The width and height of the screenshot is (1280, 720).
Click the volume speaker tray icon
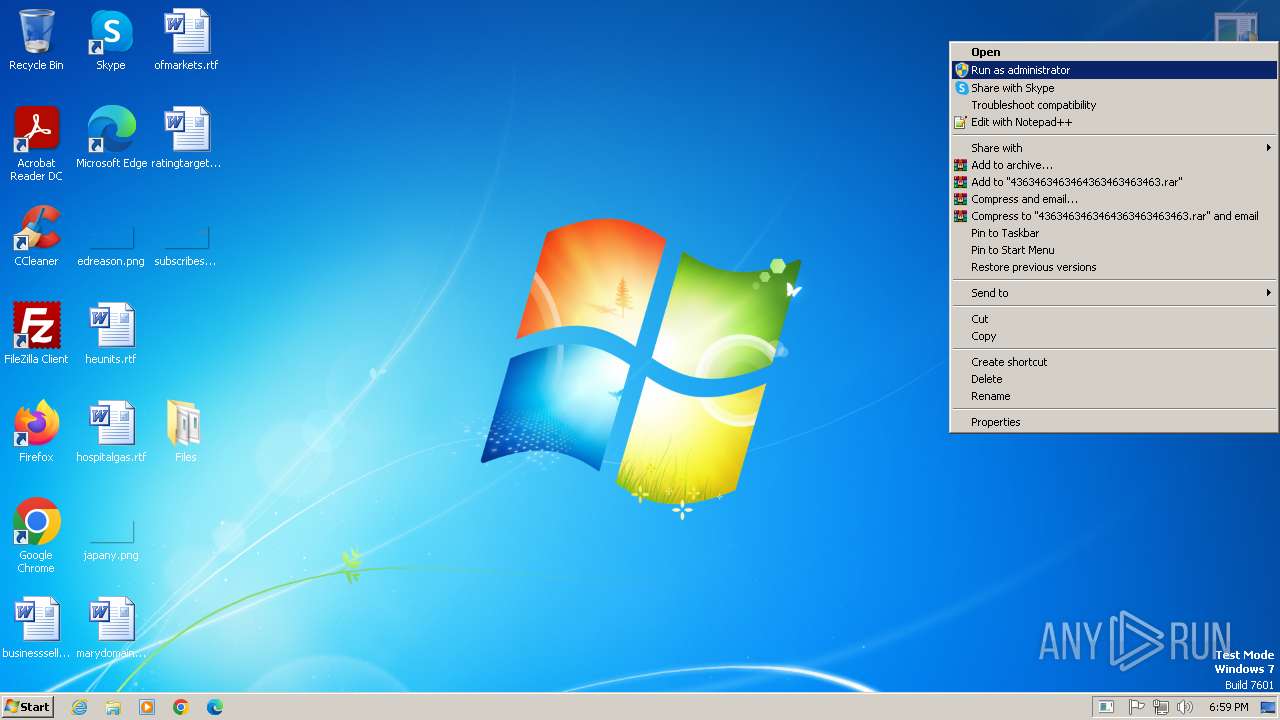(1185, 707)
